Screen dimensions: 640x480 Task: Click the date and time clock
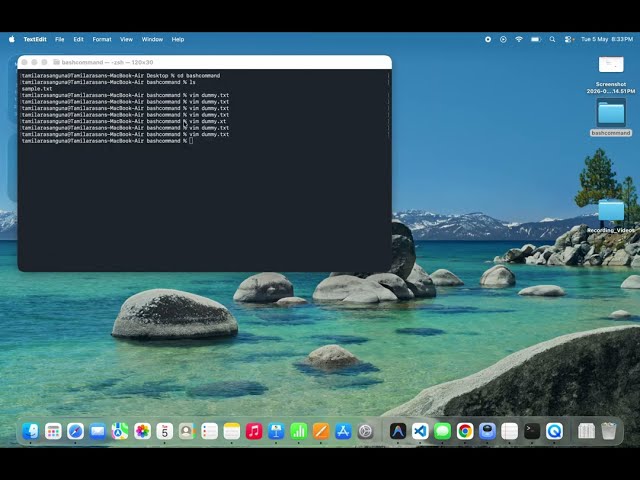607,39
